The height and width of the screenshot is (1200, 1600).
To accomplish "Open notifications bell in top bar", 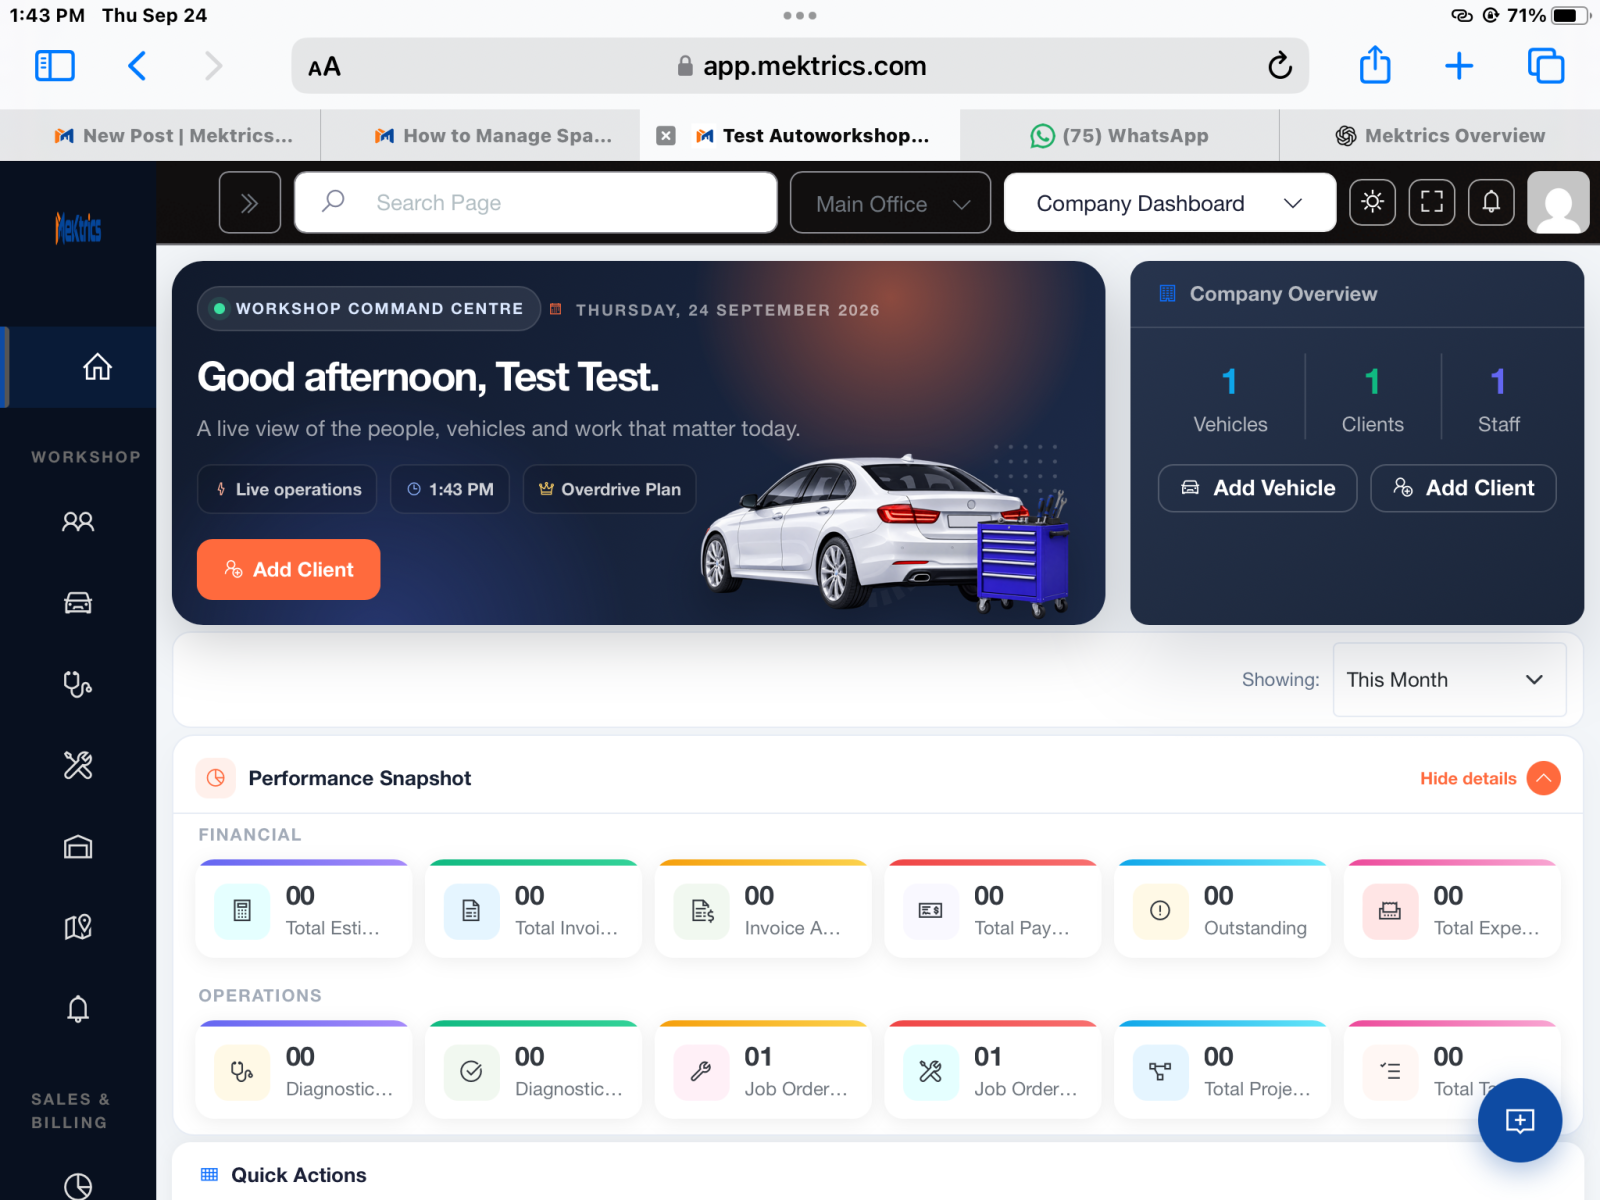I will coord(1491,202).
